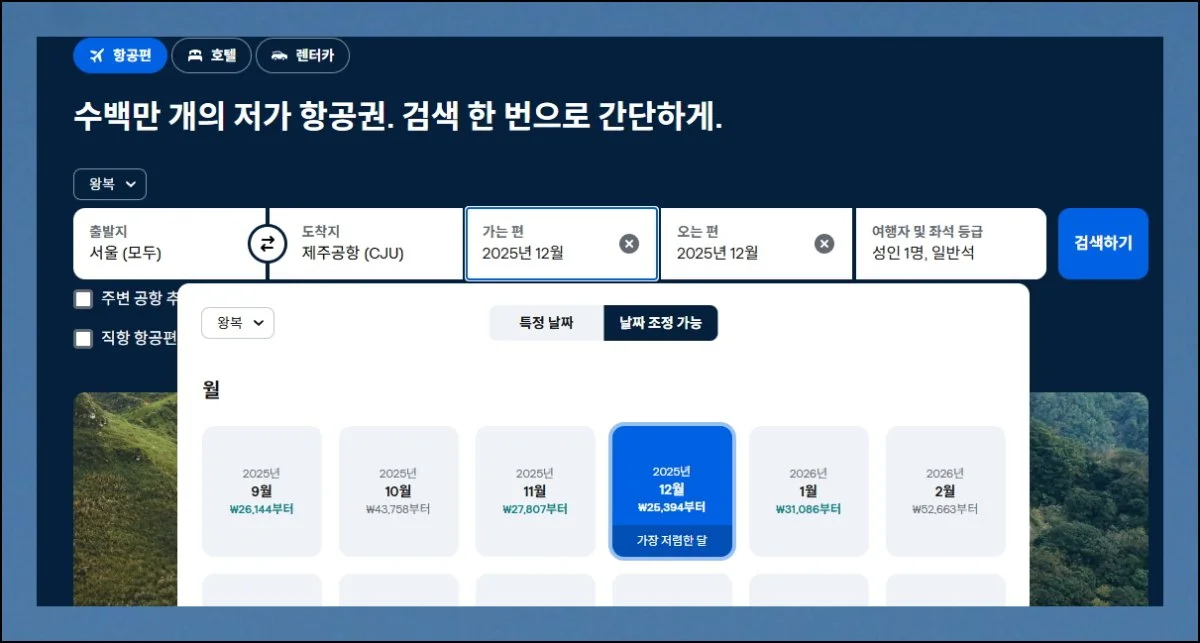
Task: Expand the 왕복 trip type dropdown above search
Action: (110, 184)
